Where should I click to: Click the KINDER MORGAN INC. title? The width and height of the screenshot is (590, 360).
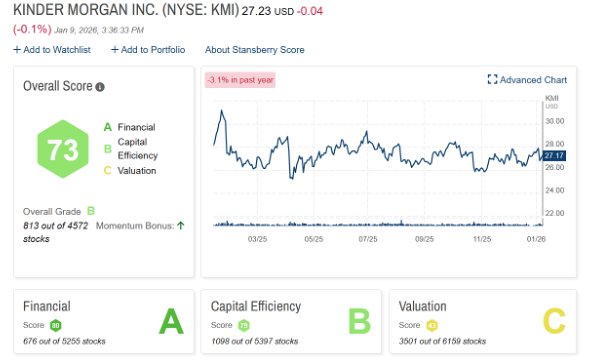(126, 10)
